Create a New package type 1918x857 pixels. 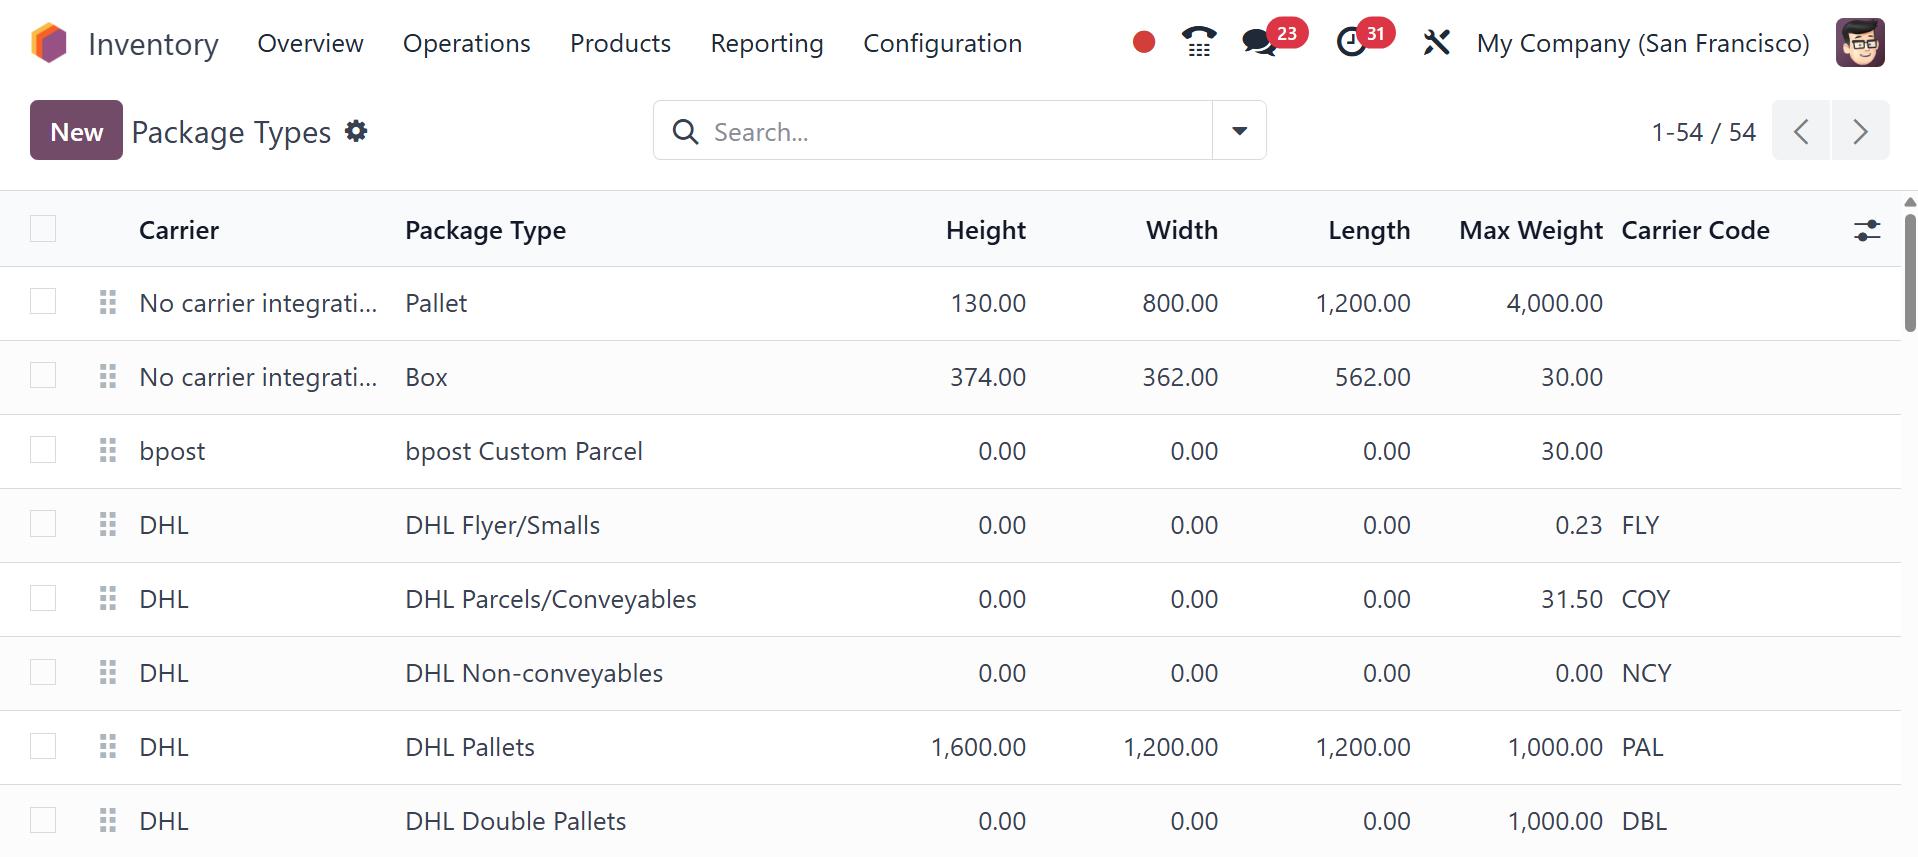pos(76,131)
